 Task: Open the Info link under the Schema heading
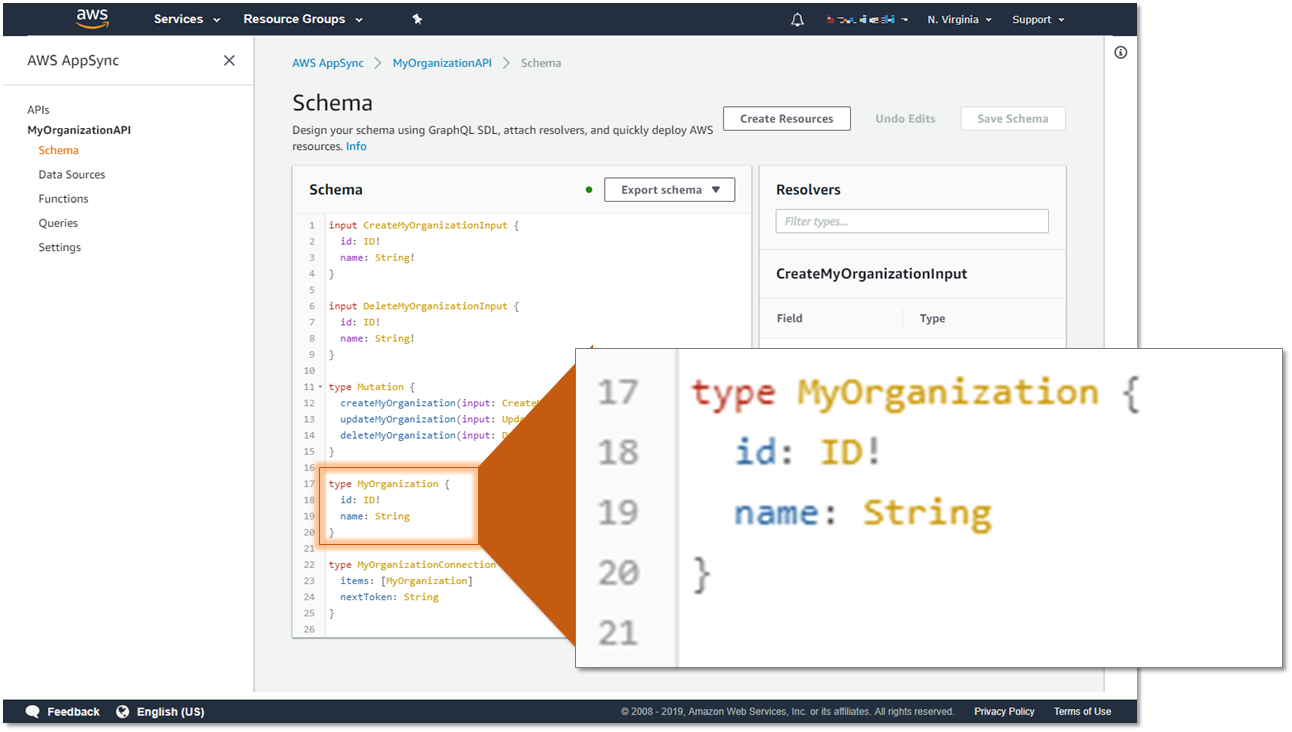(356, 146)
